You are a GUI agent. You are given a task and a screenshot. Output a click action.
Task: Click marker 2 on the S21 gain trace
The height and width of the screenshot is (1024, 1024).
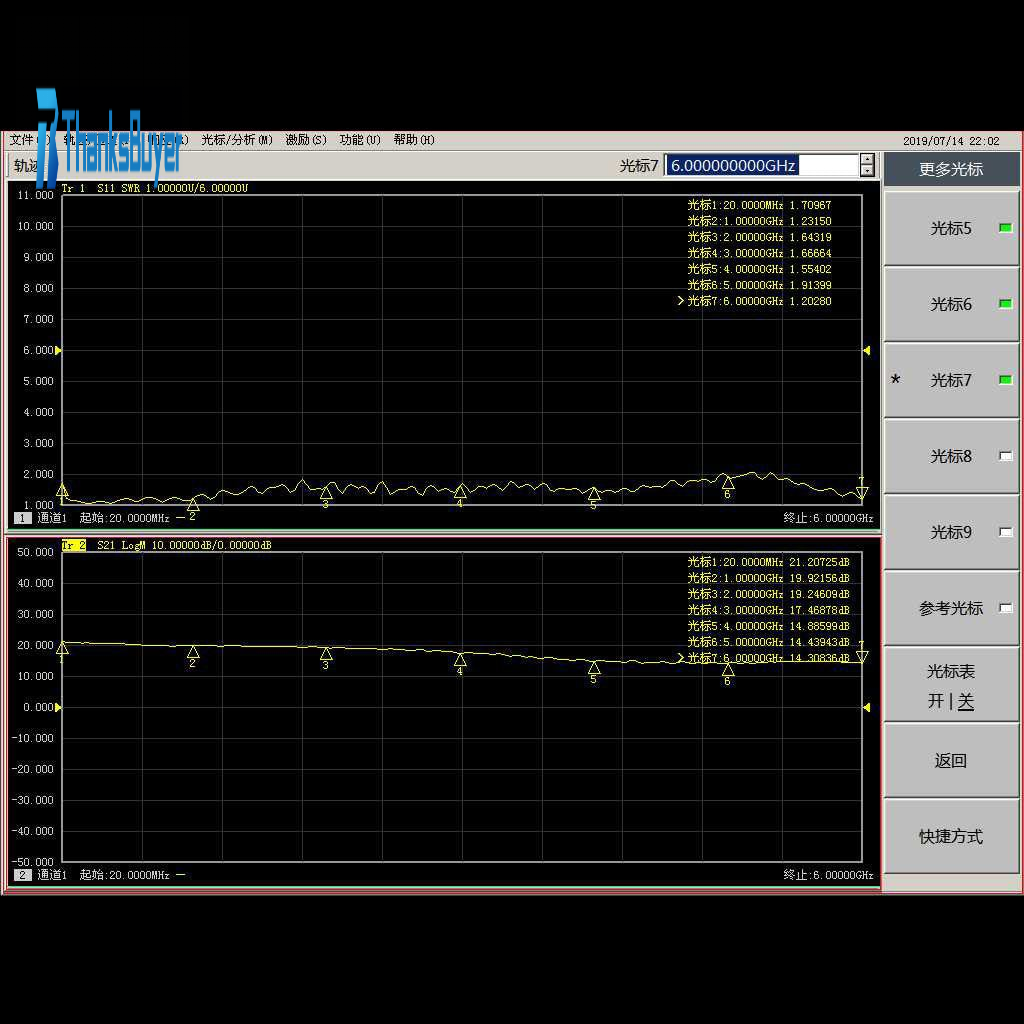pos(193,652)
